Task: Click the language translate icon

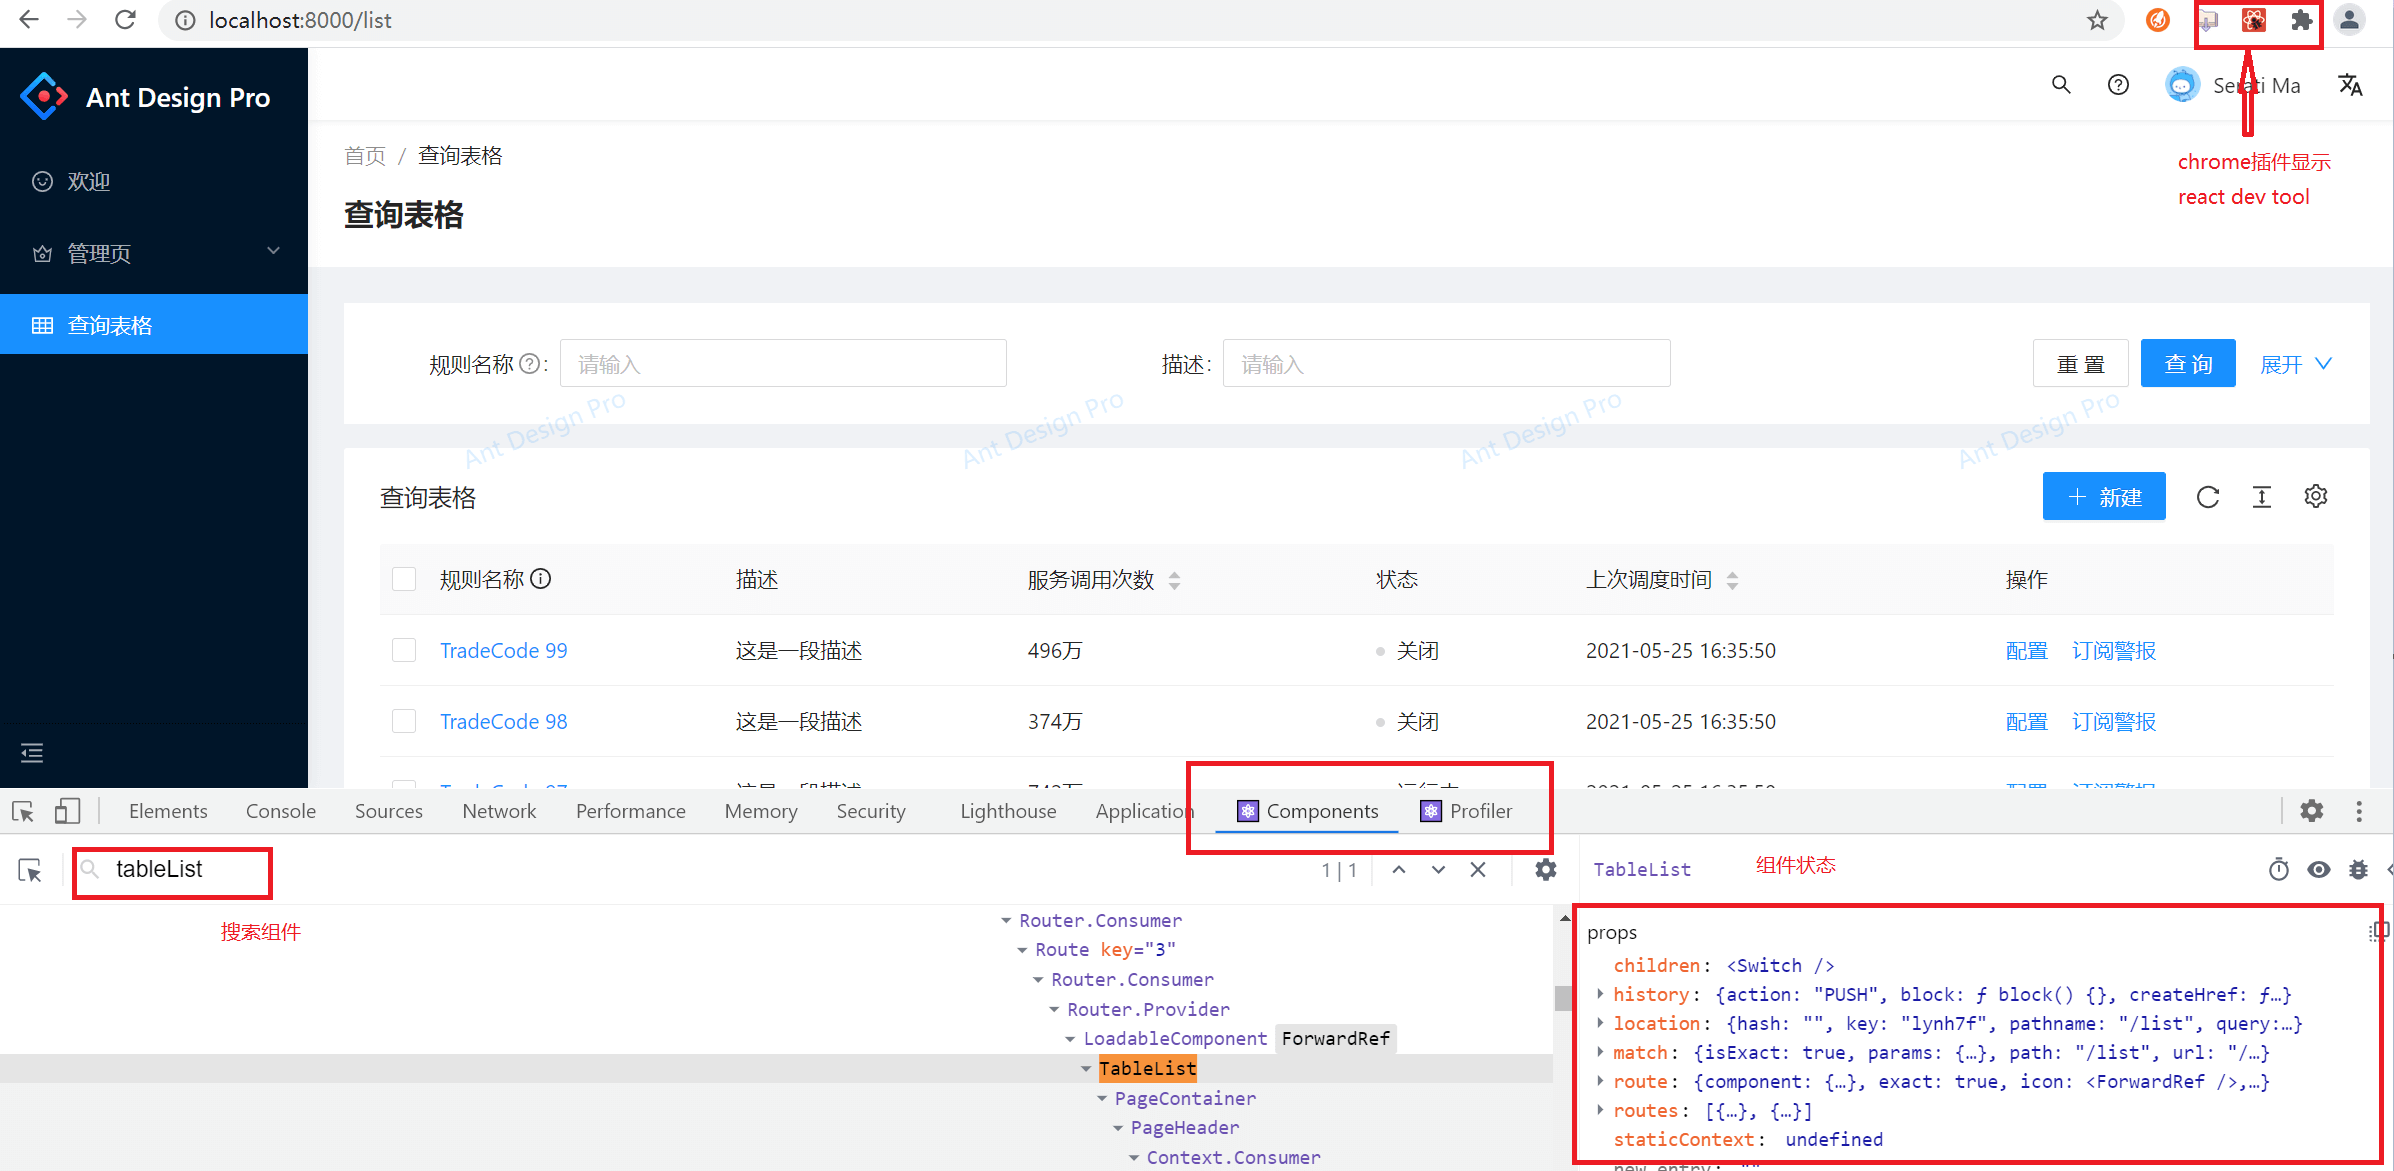Action: (2350, 85)
